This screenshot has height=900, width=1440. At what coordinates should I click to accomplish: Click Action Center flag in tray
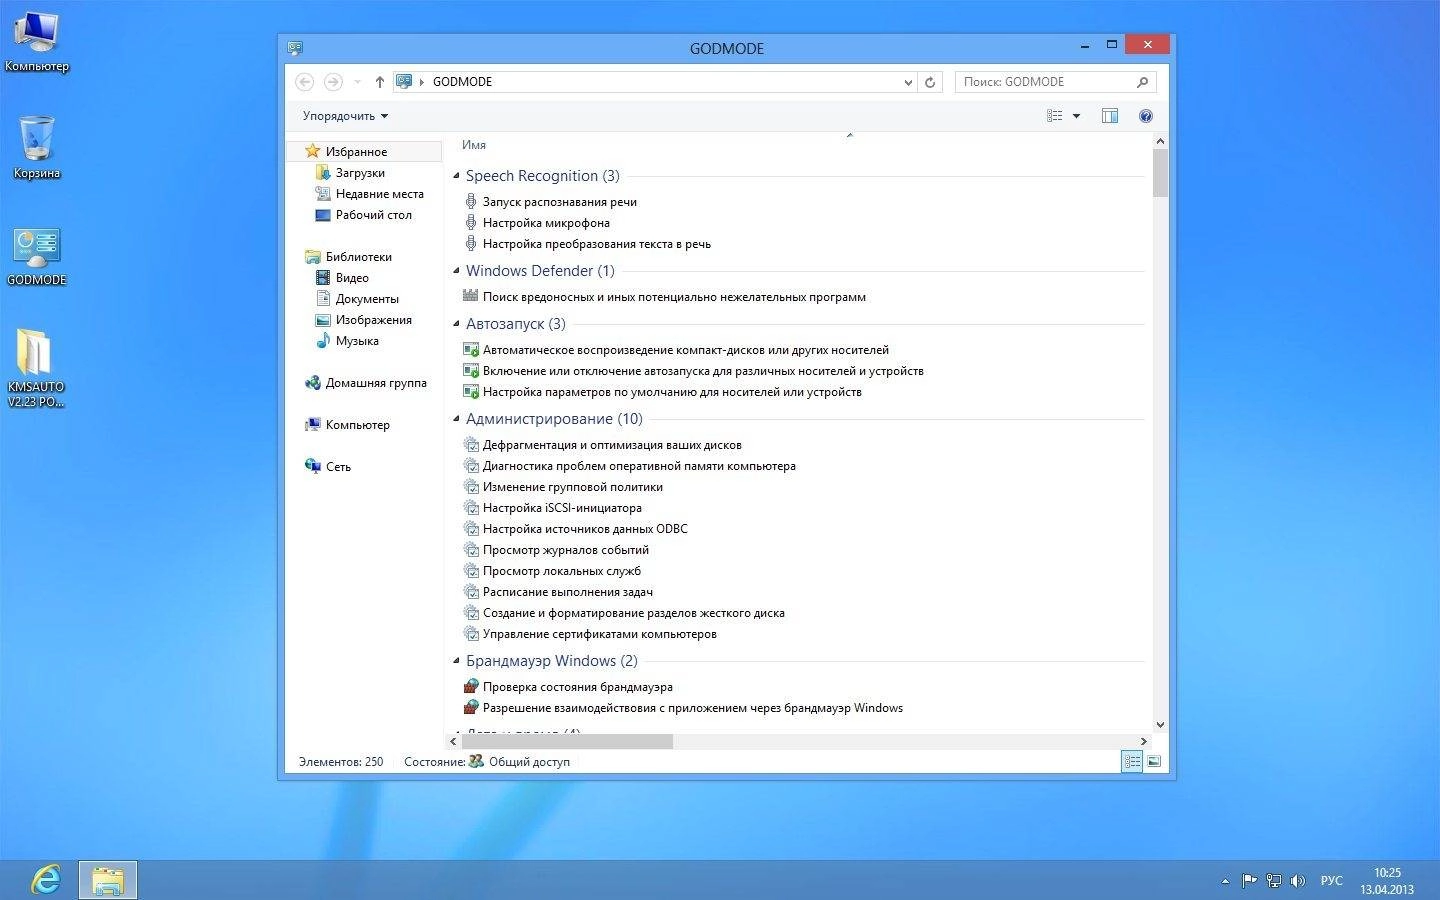point(1249,881)
